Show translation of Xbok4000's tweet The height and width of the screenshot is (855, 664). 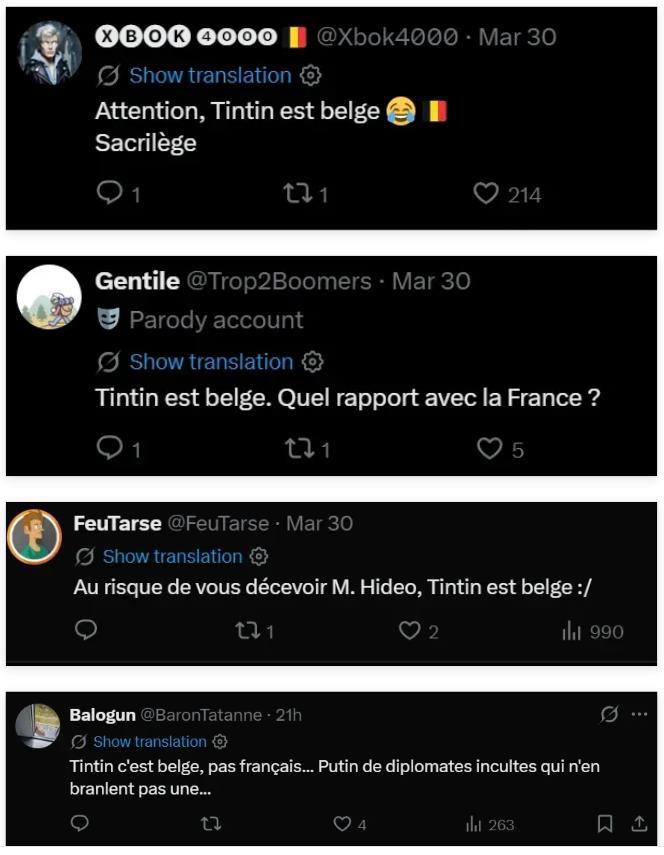tap(210, 76)
